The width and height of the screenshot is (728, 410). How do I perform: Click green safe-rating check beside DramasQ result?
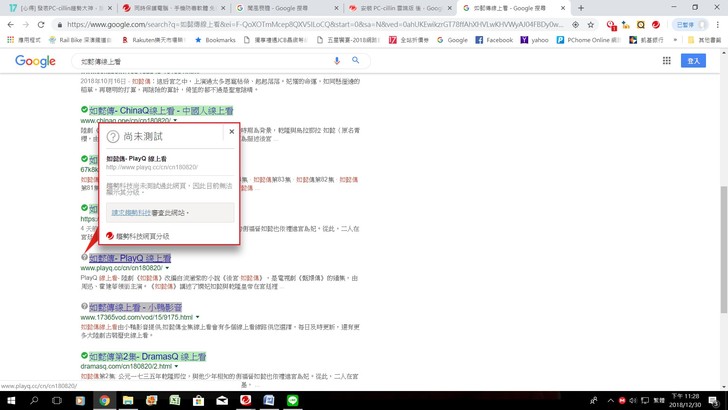84,355
